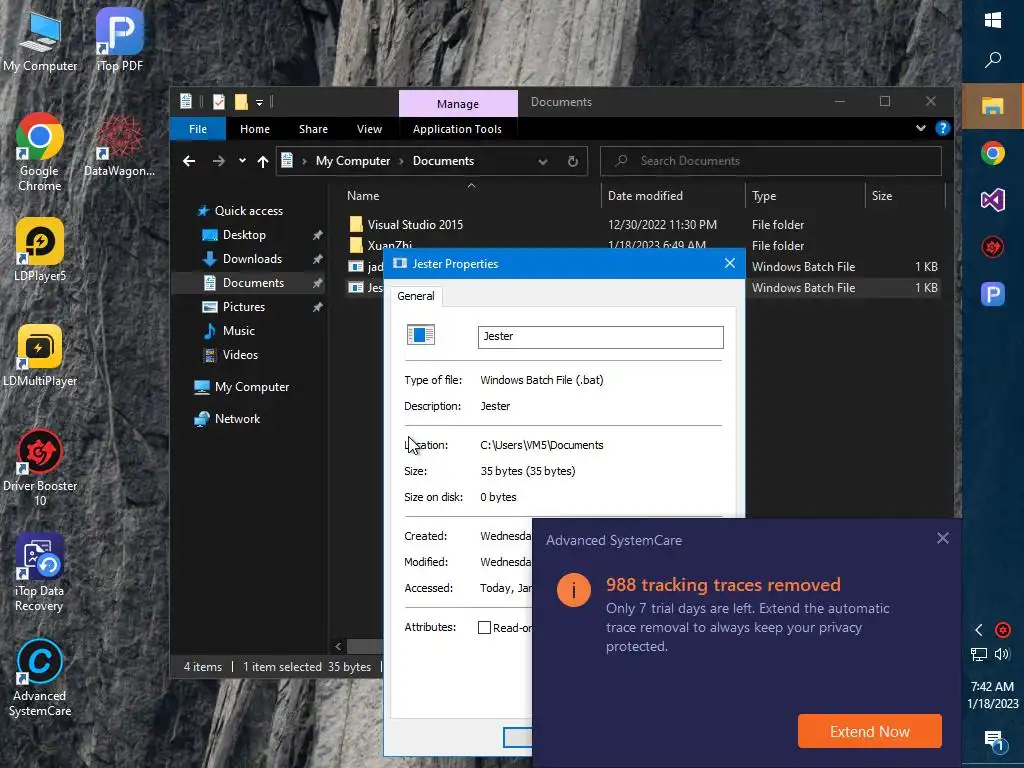The image size is (1024, 768).
Task: Select Desktop in navigation pane
Action: [244, 235]
